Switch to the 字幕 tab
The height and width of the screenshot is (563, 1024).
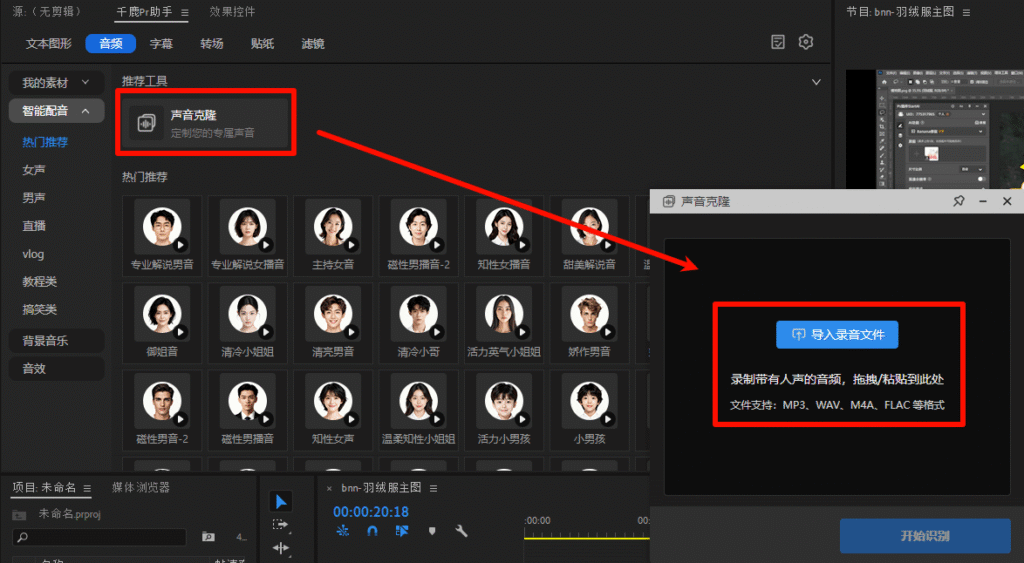click(161, 43)
